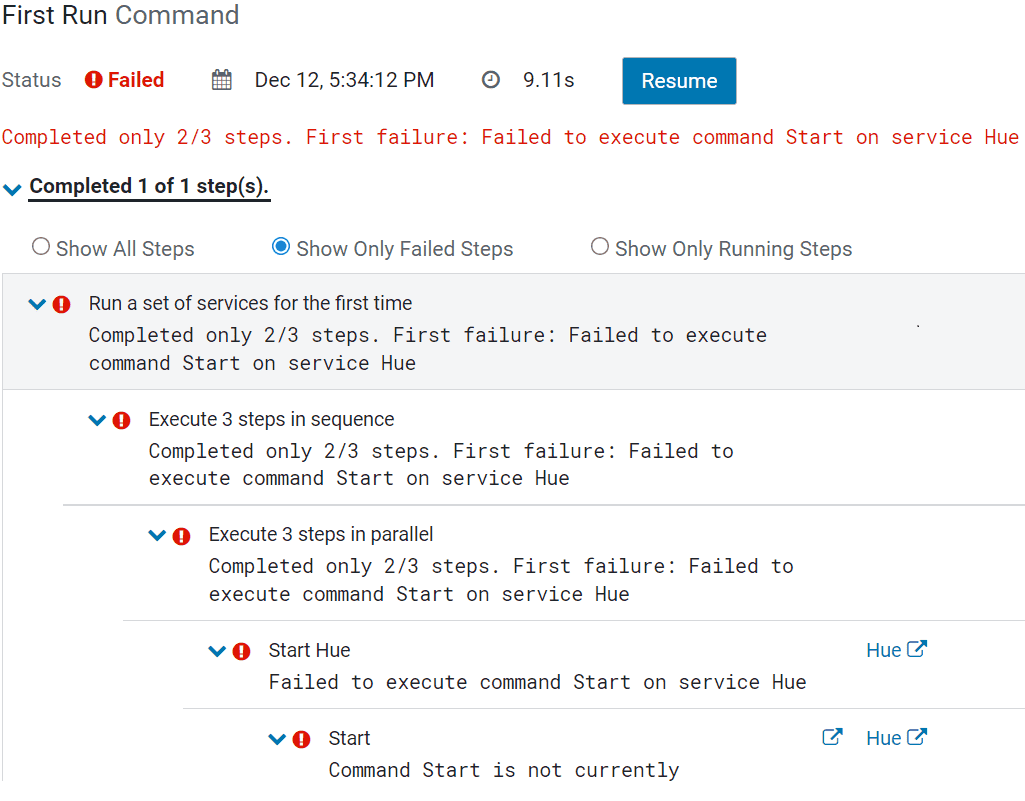Screen dimensions: 1025x801
Task: Click 'Run a set of services for the first time'
Action: 250,303
